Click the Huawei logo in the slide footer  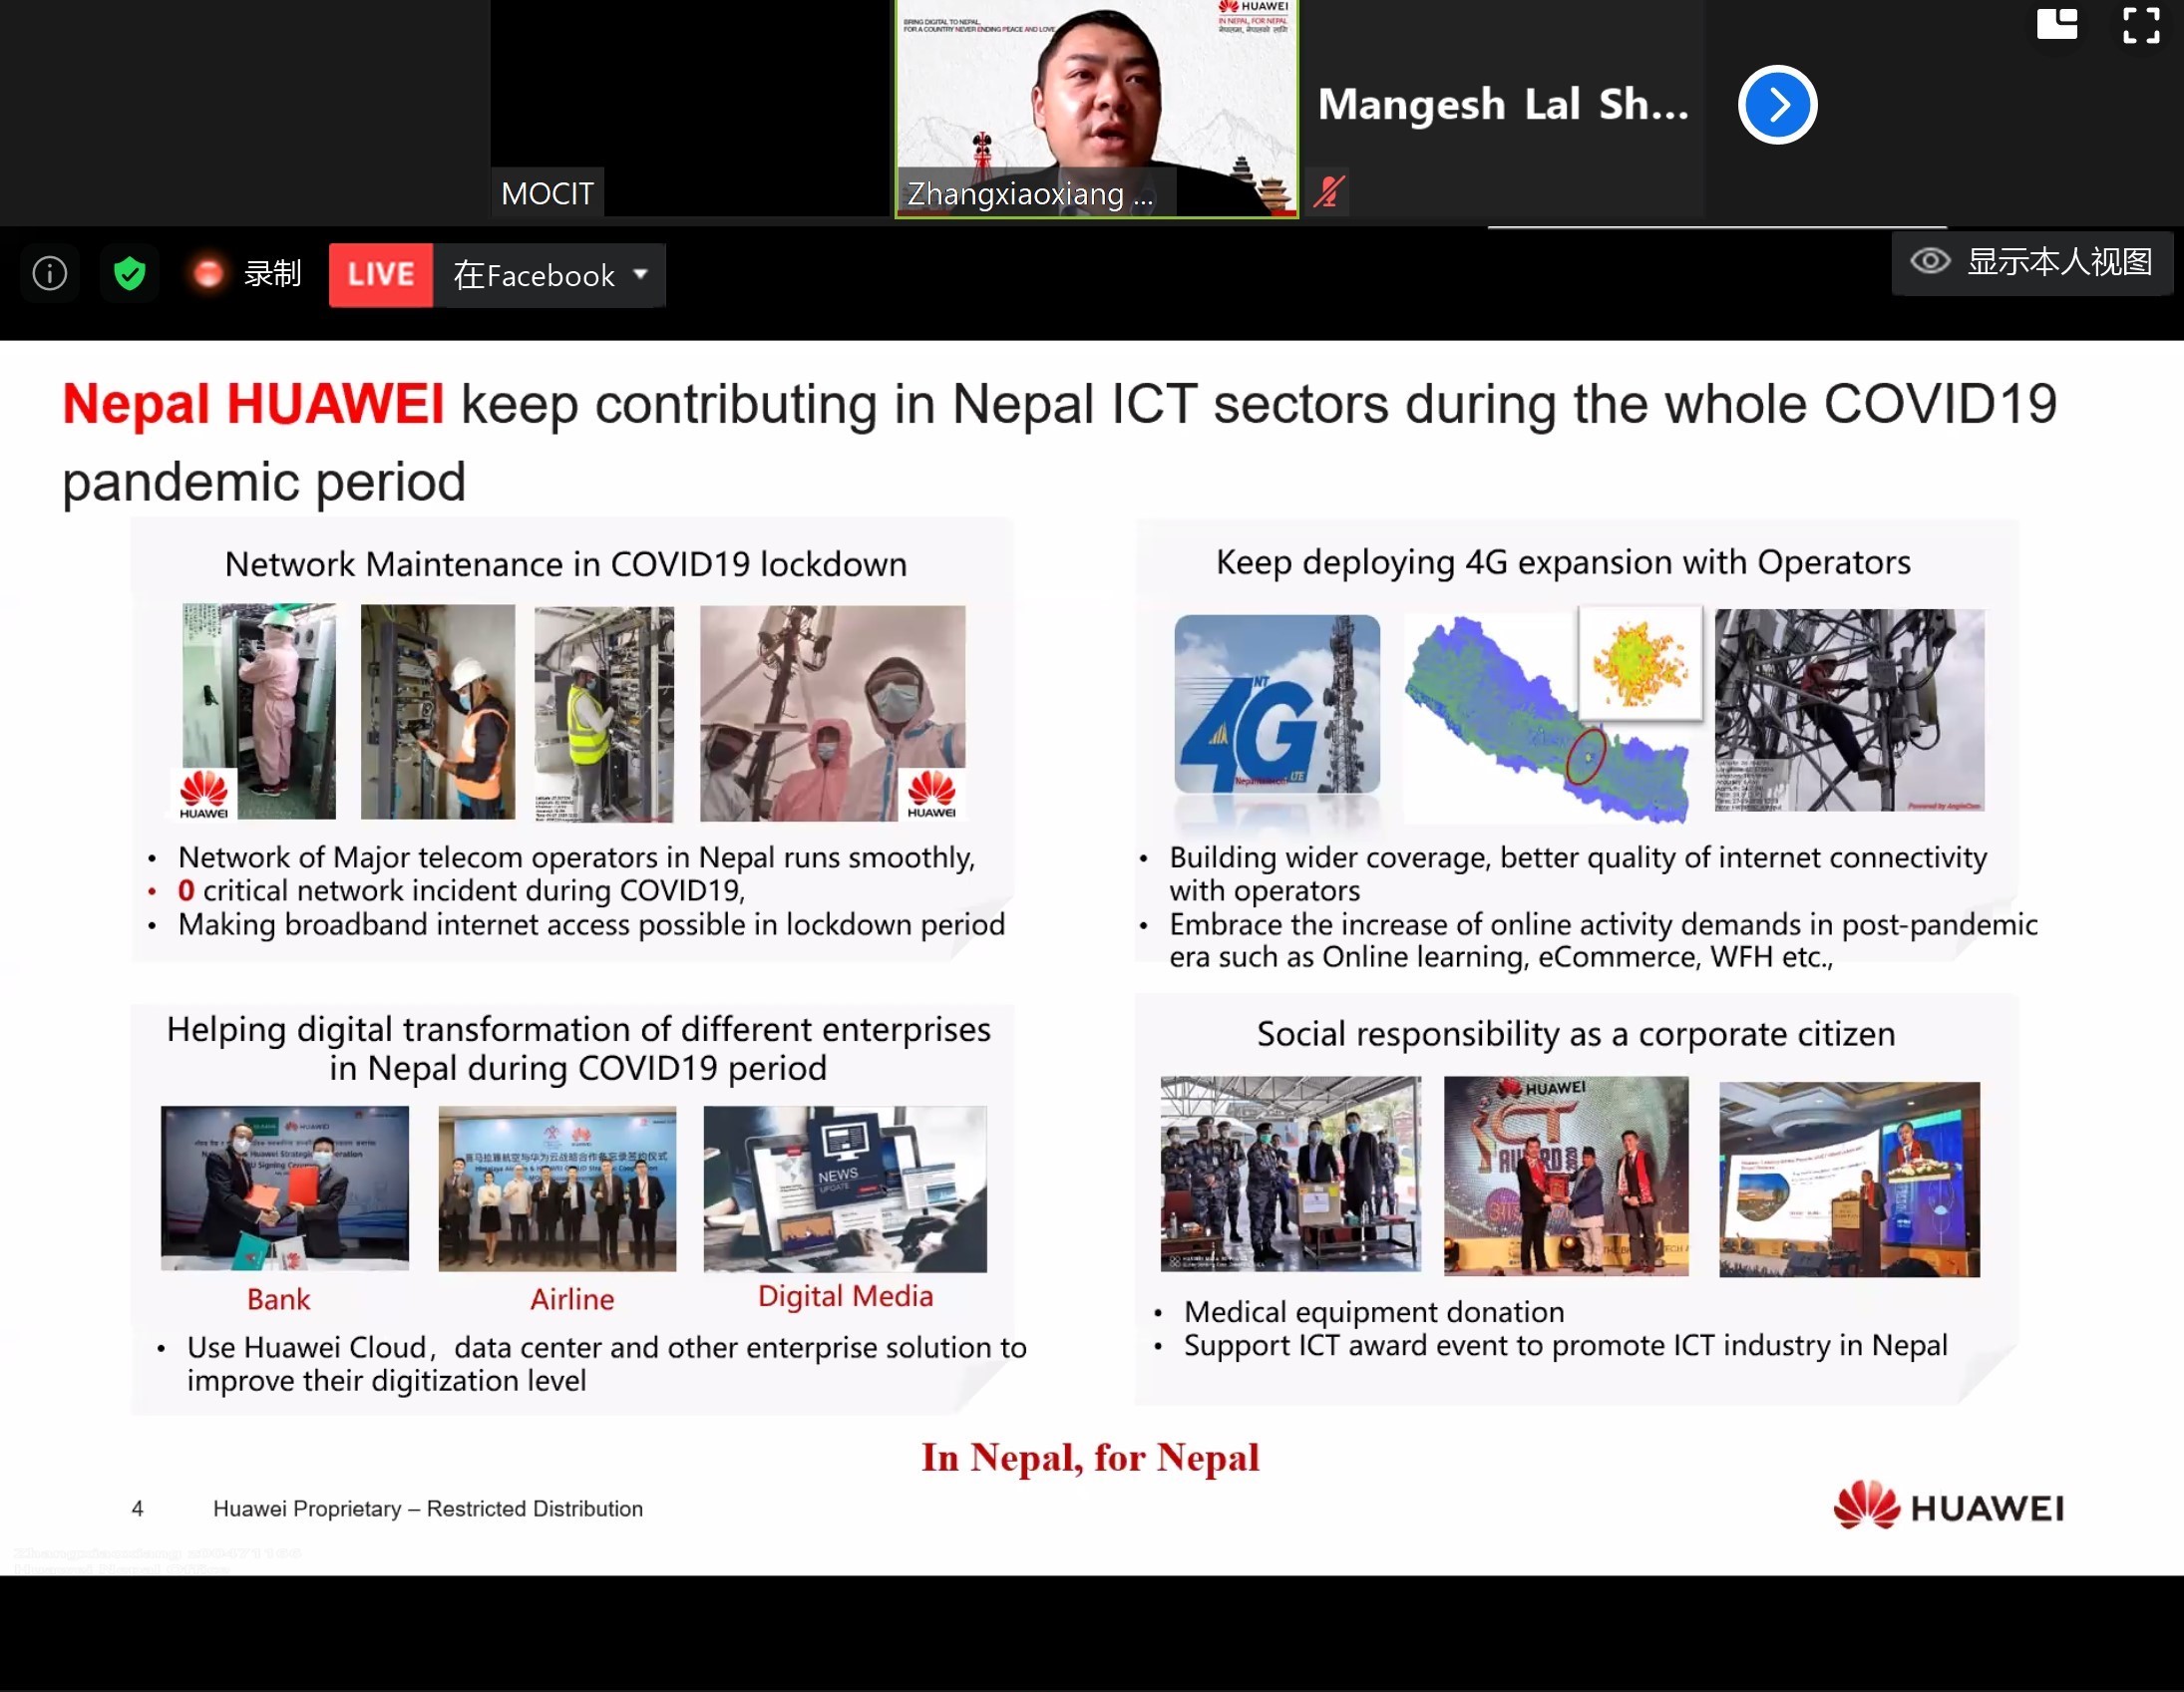(x=1948, y=1506)
